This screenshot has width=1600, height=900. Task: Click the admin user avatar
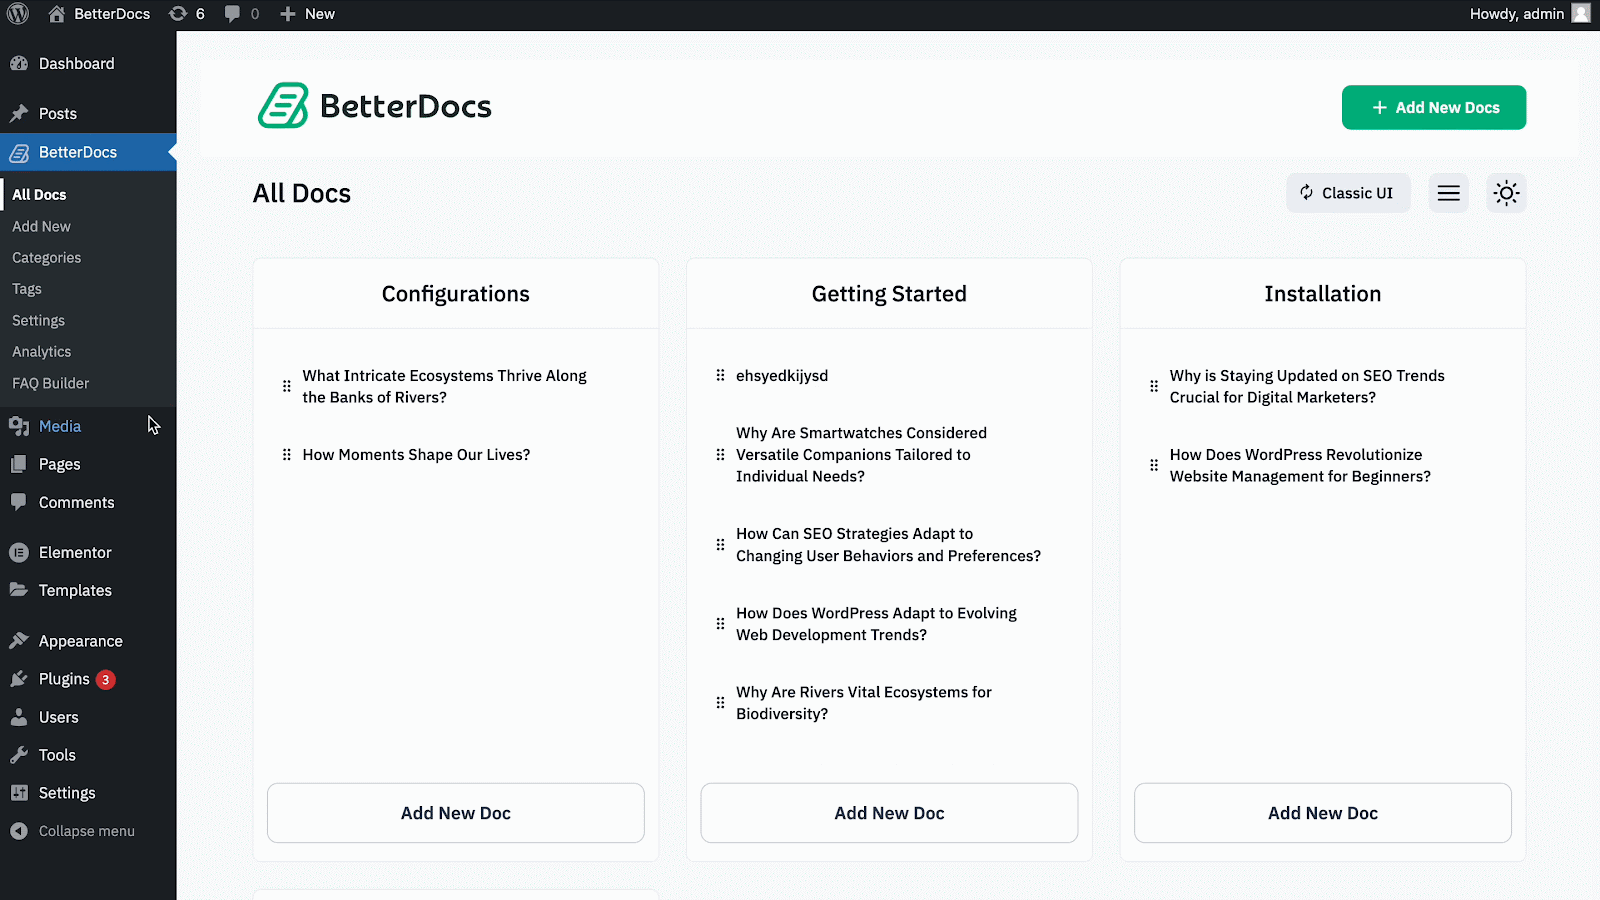(x=1581, y=14)
